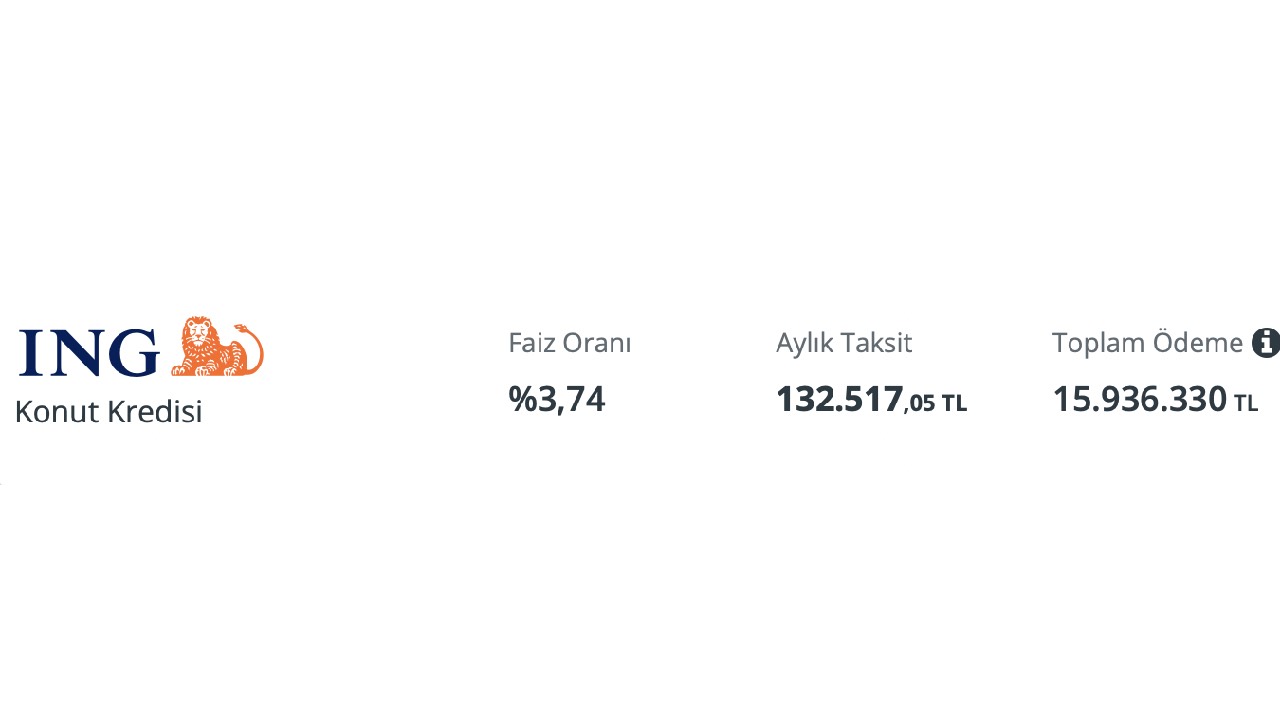Click the word Oranı in the rate label
Image resolution: width=1280 pixels, height=720 pixels.
[597, 343]
